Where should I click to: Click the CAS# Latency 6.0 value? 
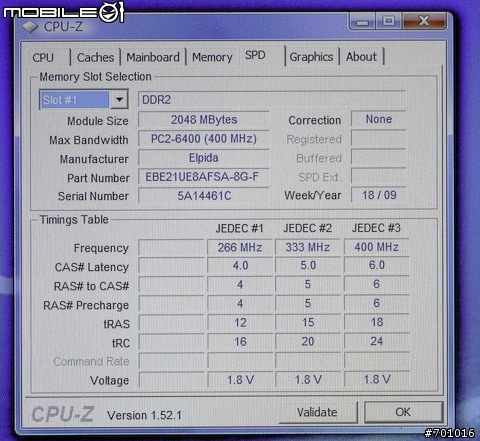click(x=376, y=265)
